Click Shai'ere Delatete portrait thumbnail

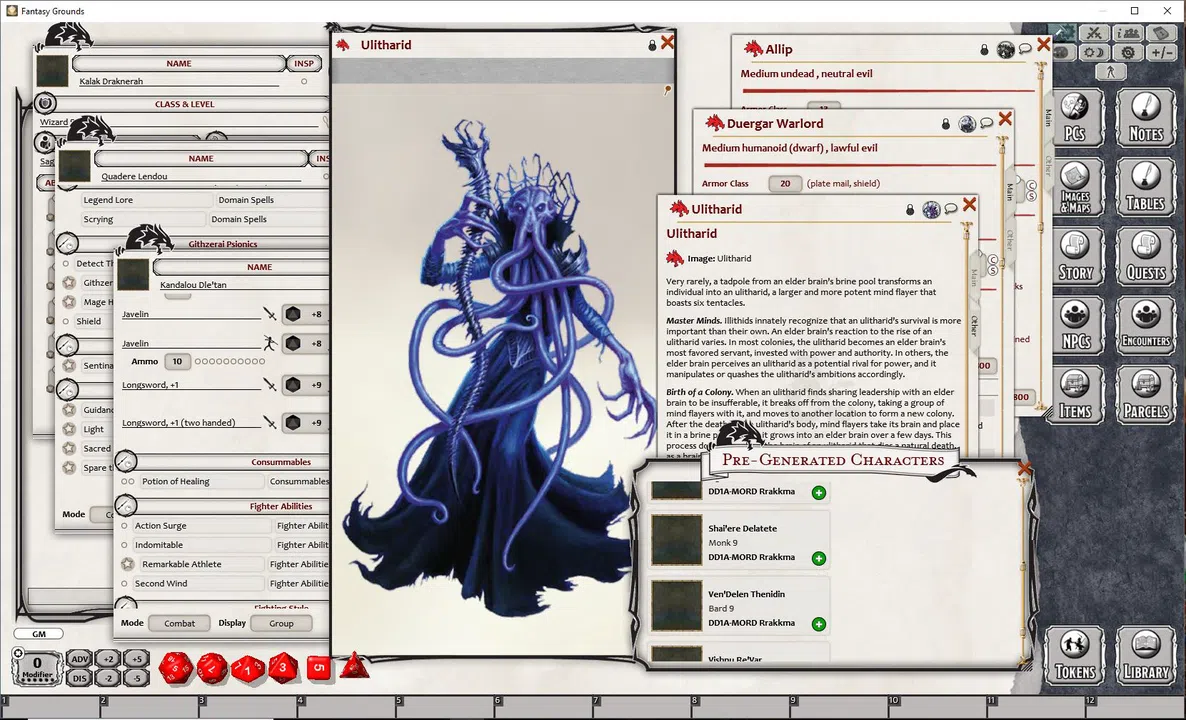point(676,540)
